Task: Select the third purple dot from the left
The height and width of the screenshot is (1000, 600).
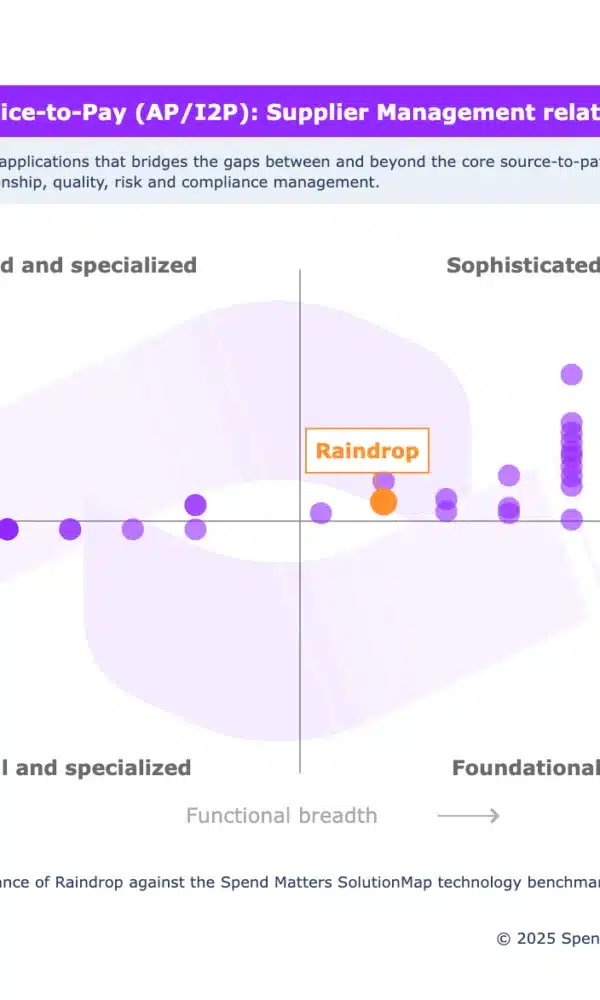Action: (133, 529)
